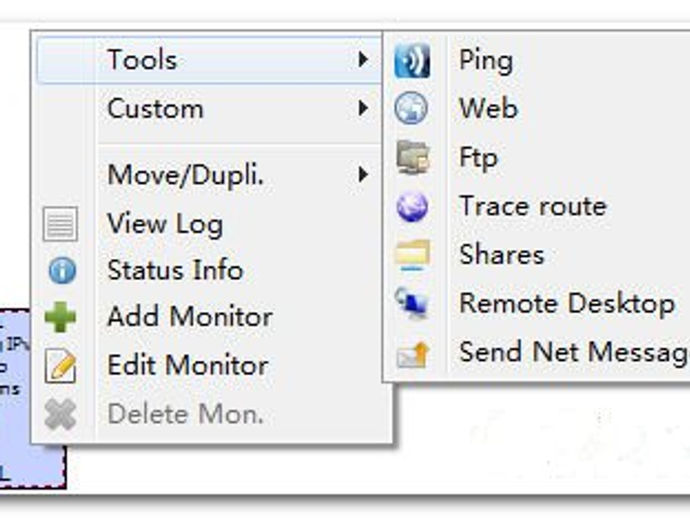The image size is (690, 518).
Task: Click the View Log list icon
Action: click(60, 224)
